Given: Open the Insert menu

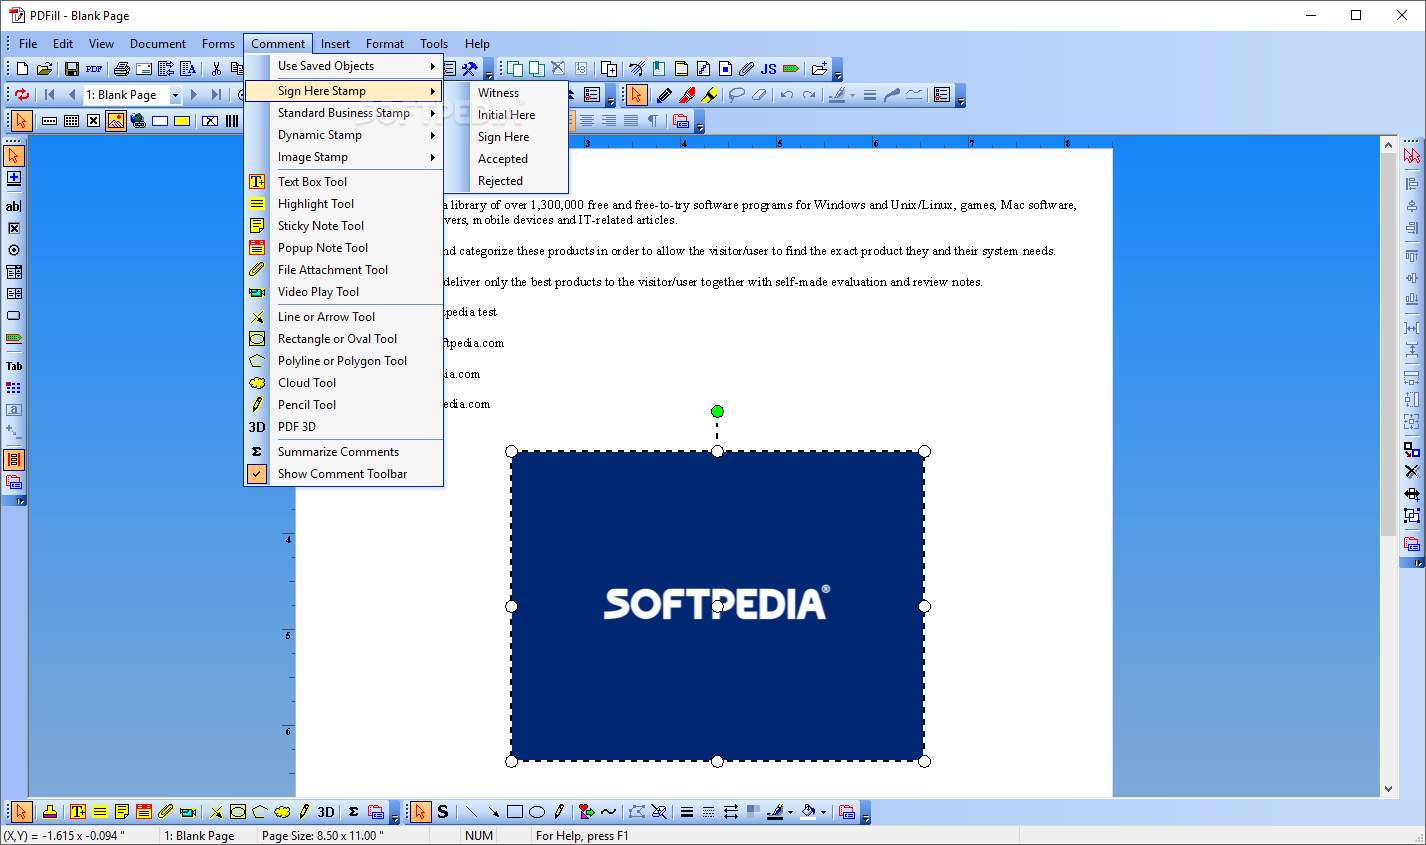Looking at the screenshot, I should coord(335,44).
